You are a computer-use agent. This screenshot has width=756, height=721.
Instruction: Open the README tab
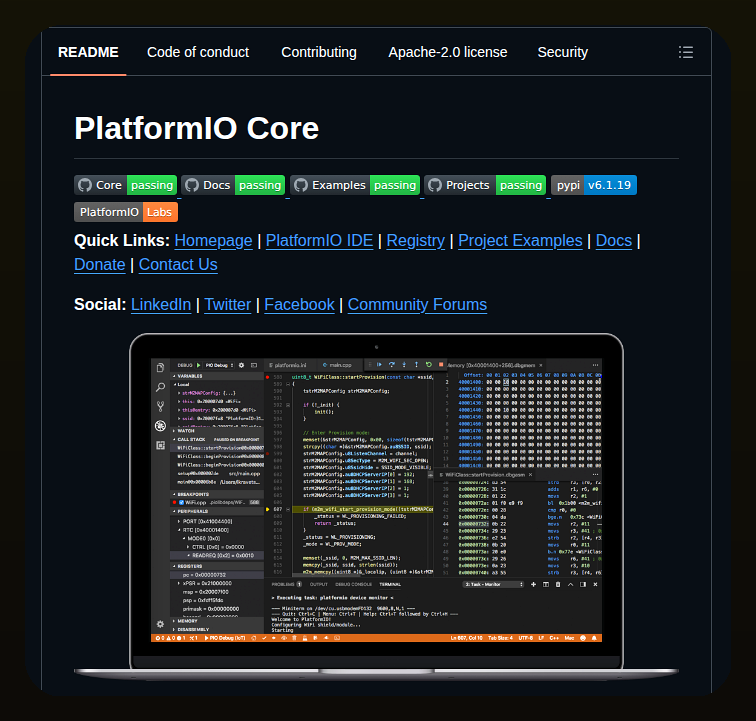[x=88, y=52]
